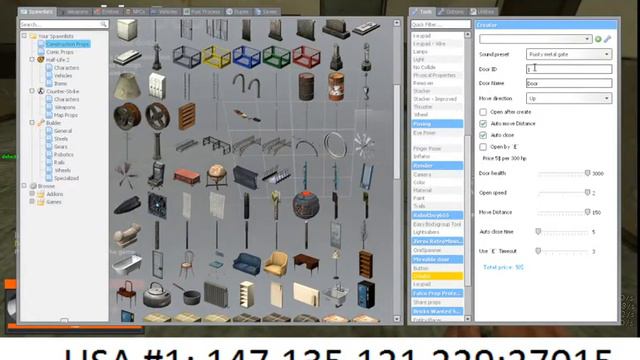Click the search magnifier in spawnlist search
Screen dimensions: 640x360
point(104,24)
